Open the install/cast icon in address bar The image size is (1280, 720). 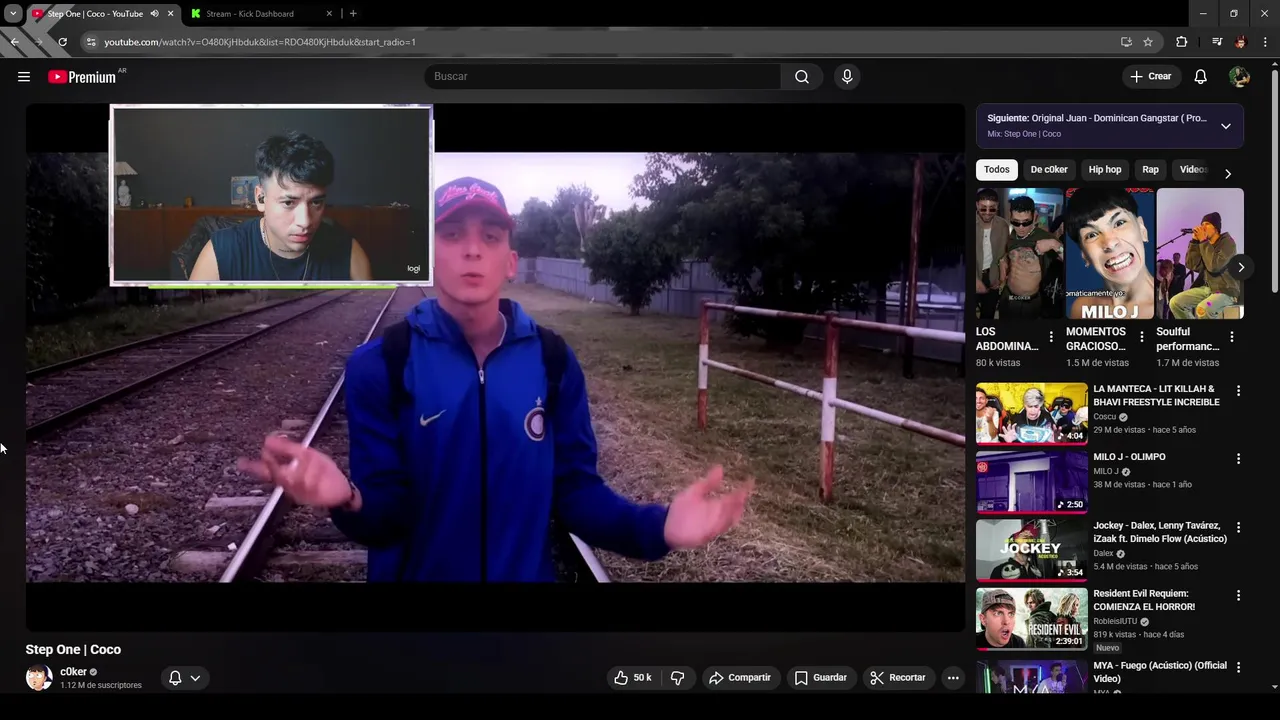[x=1126, y=42]
